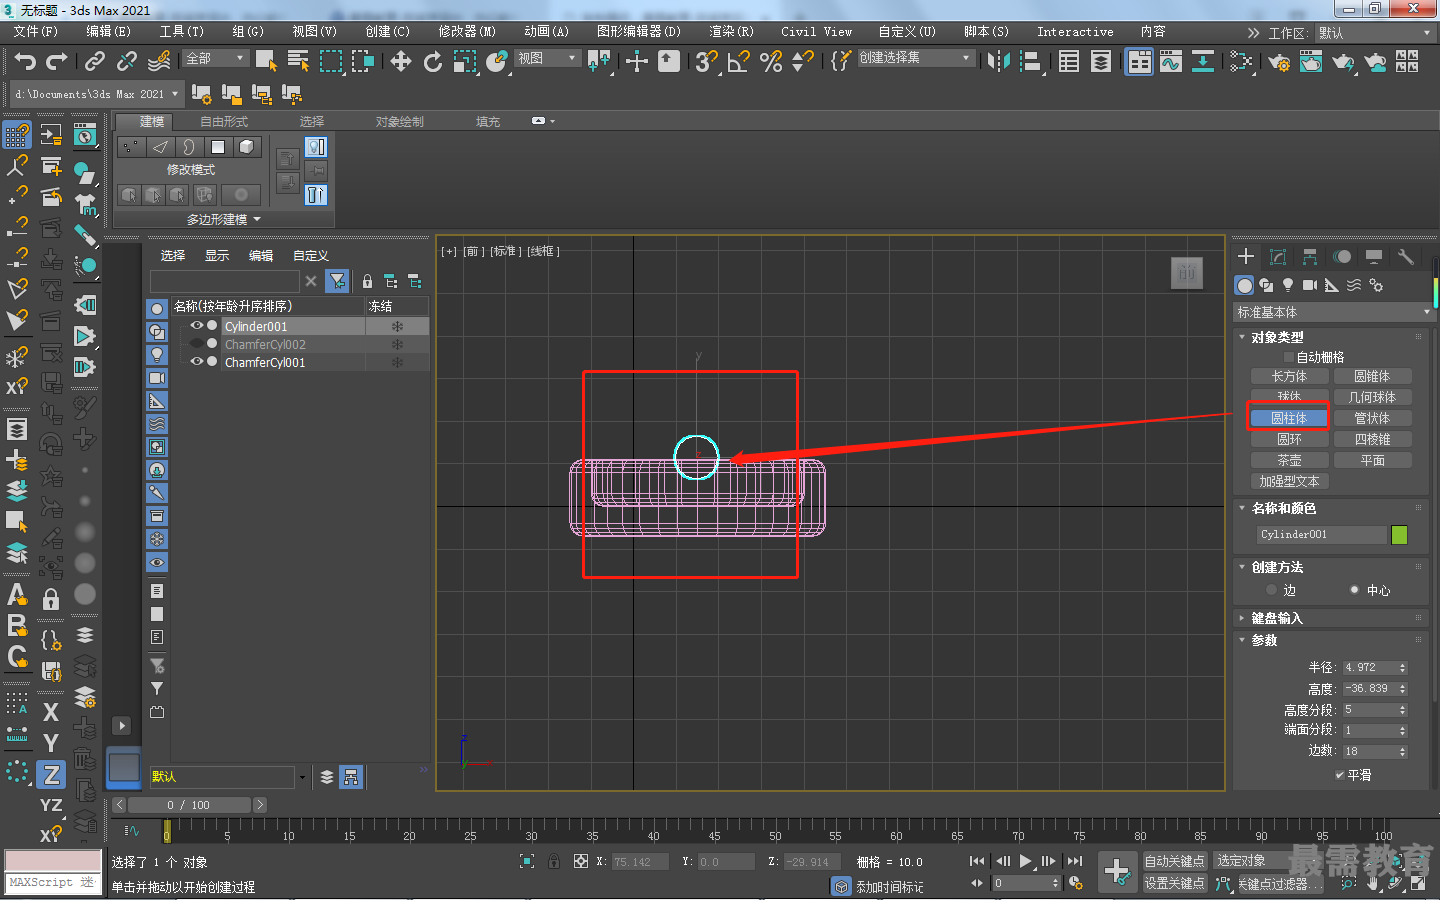The height and width of the screenshot is (900, 1440).
Task: Select the Rotate transform tool
Action: point(432,62)
